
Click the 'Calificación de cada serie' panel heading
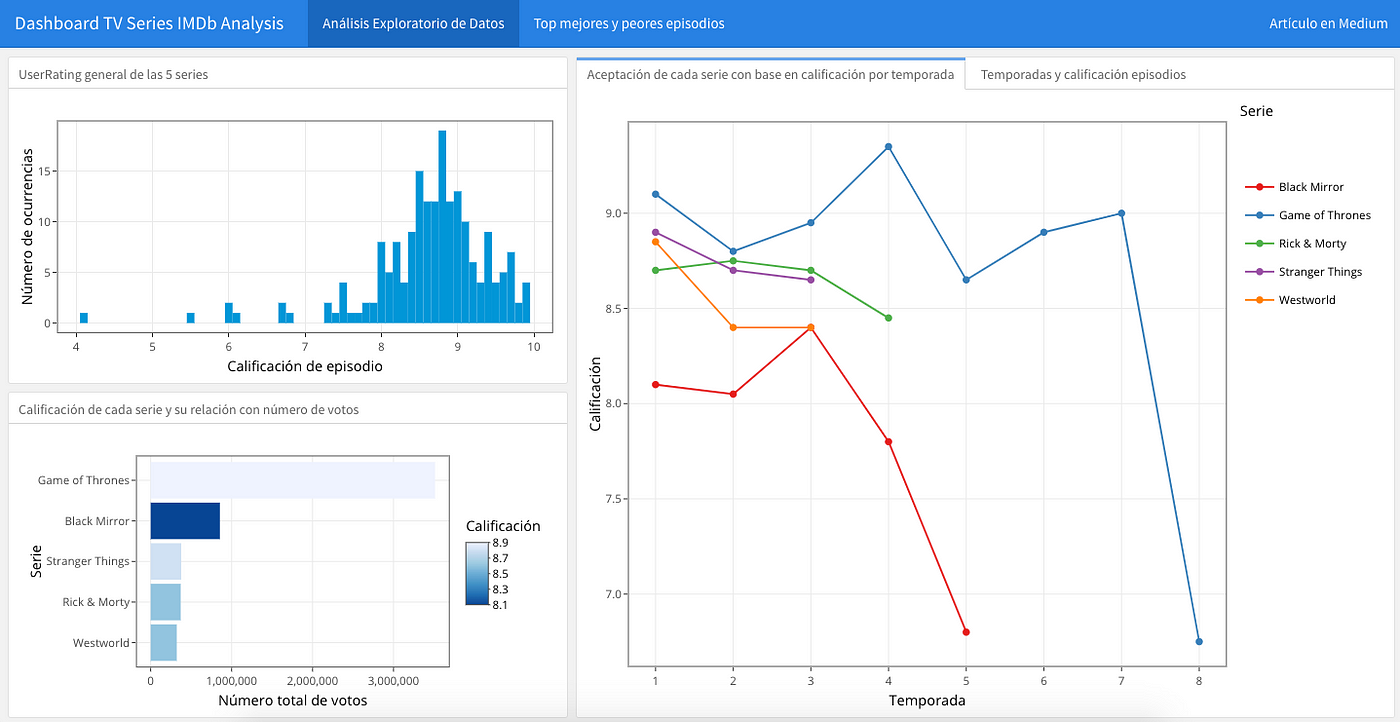pyautogui.click(x=189, y=409)
